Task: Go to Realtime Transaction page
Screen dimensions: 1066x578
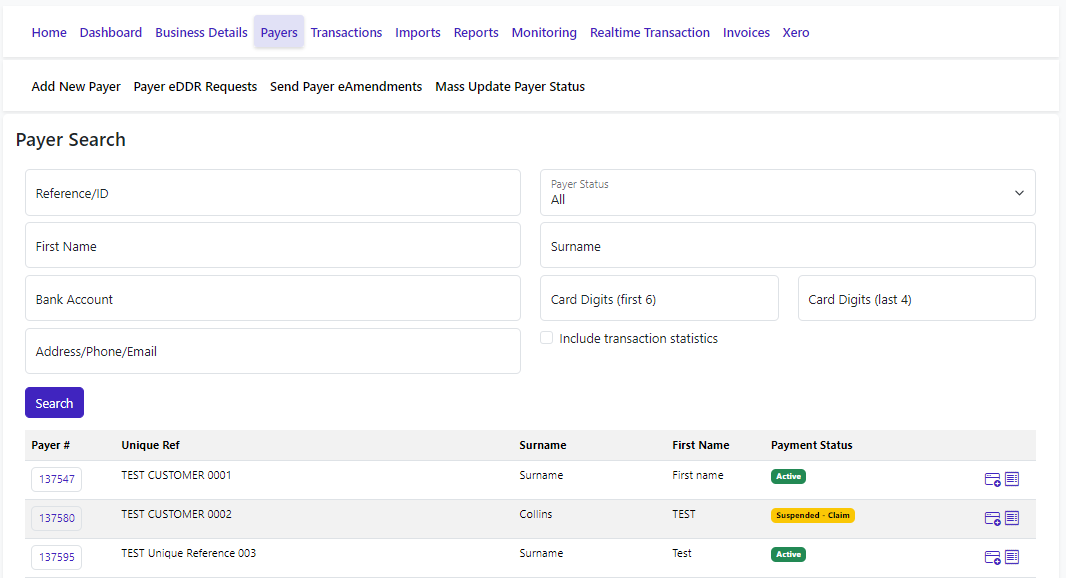Action: [650, 32]
